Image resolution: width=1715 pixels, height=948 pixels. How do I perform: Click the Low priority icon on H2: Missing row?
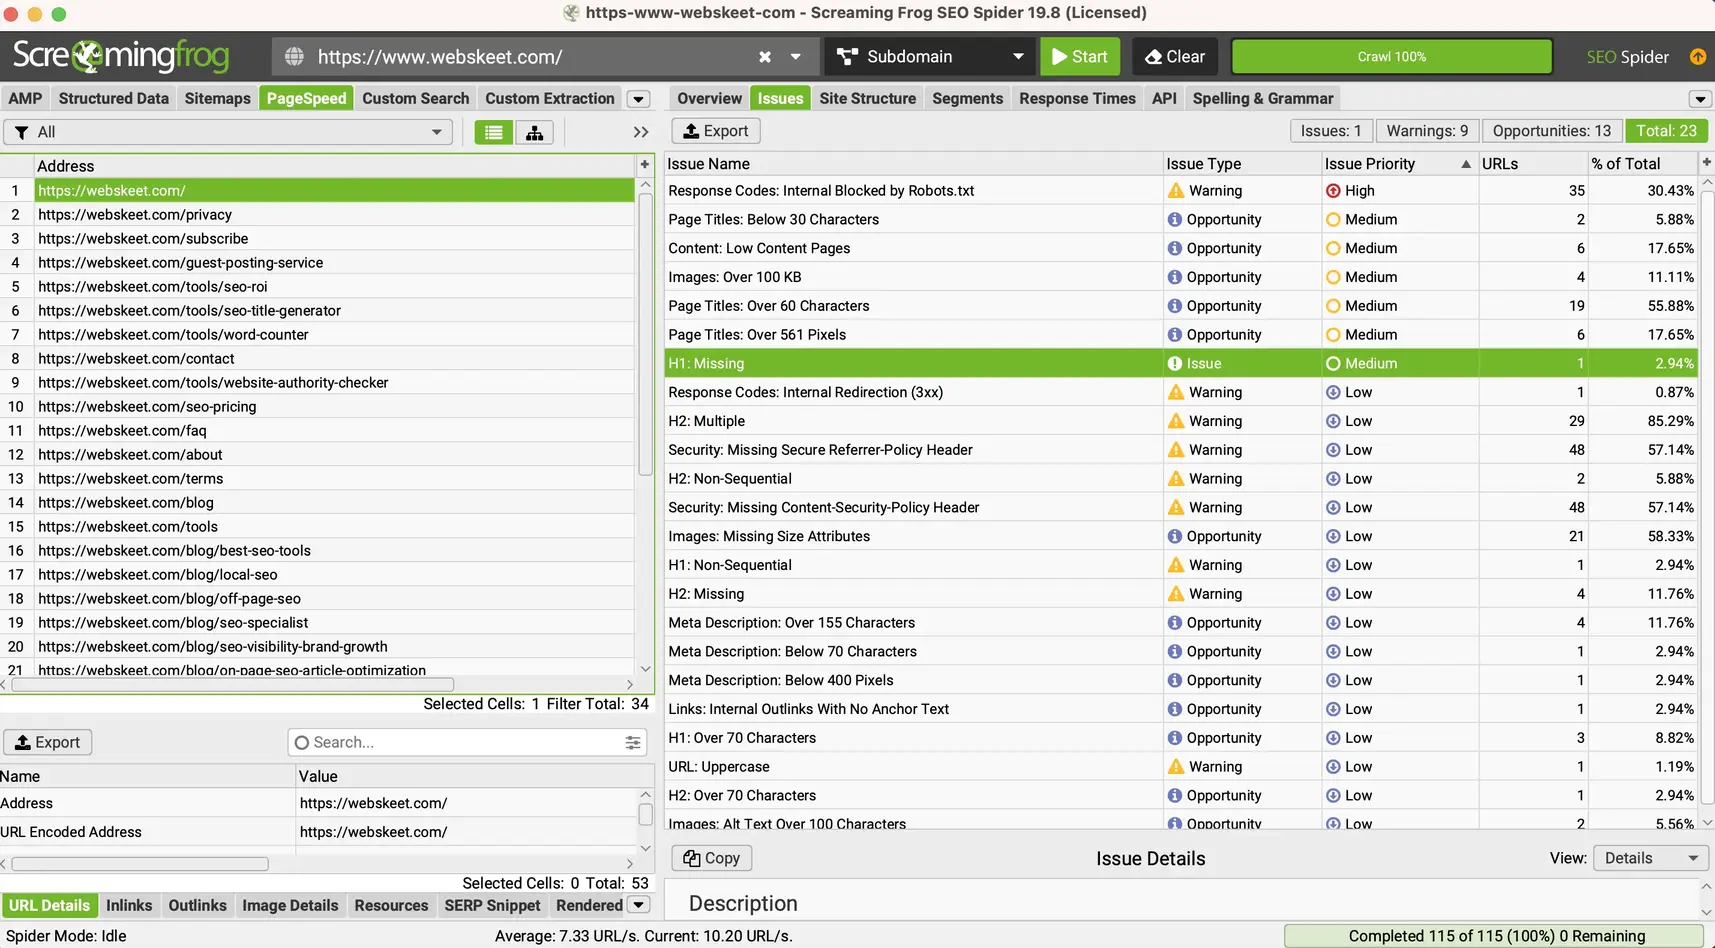[x=1333, y=594]
